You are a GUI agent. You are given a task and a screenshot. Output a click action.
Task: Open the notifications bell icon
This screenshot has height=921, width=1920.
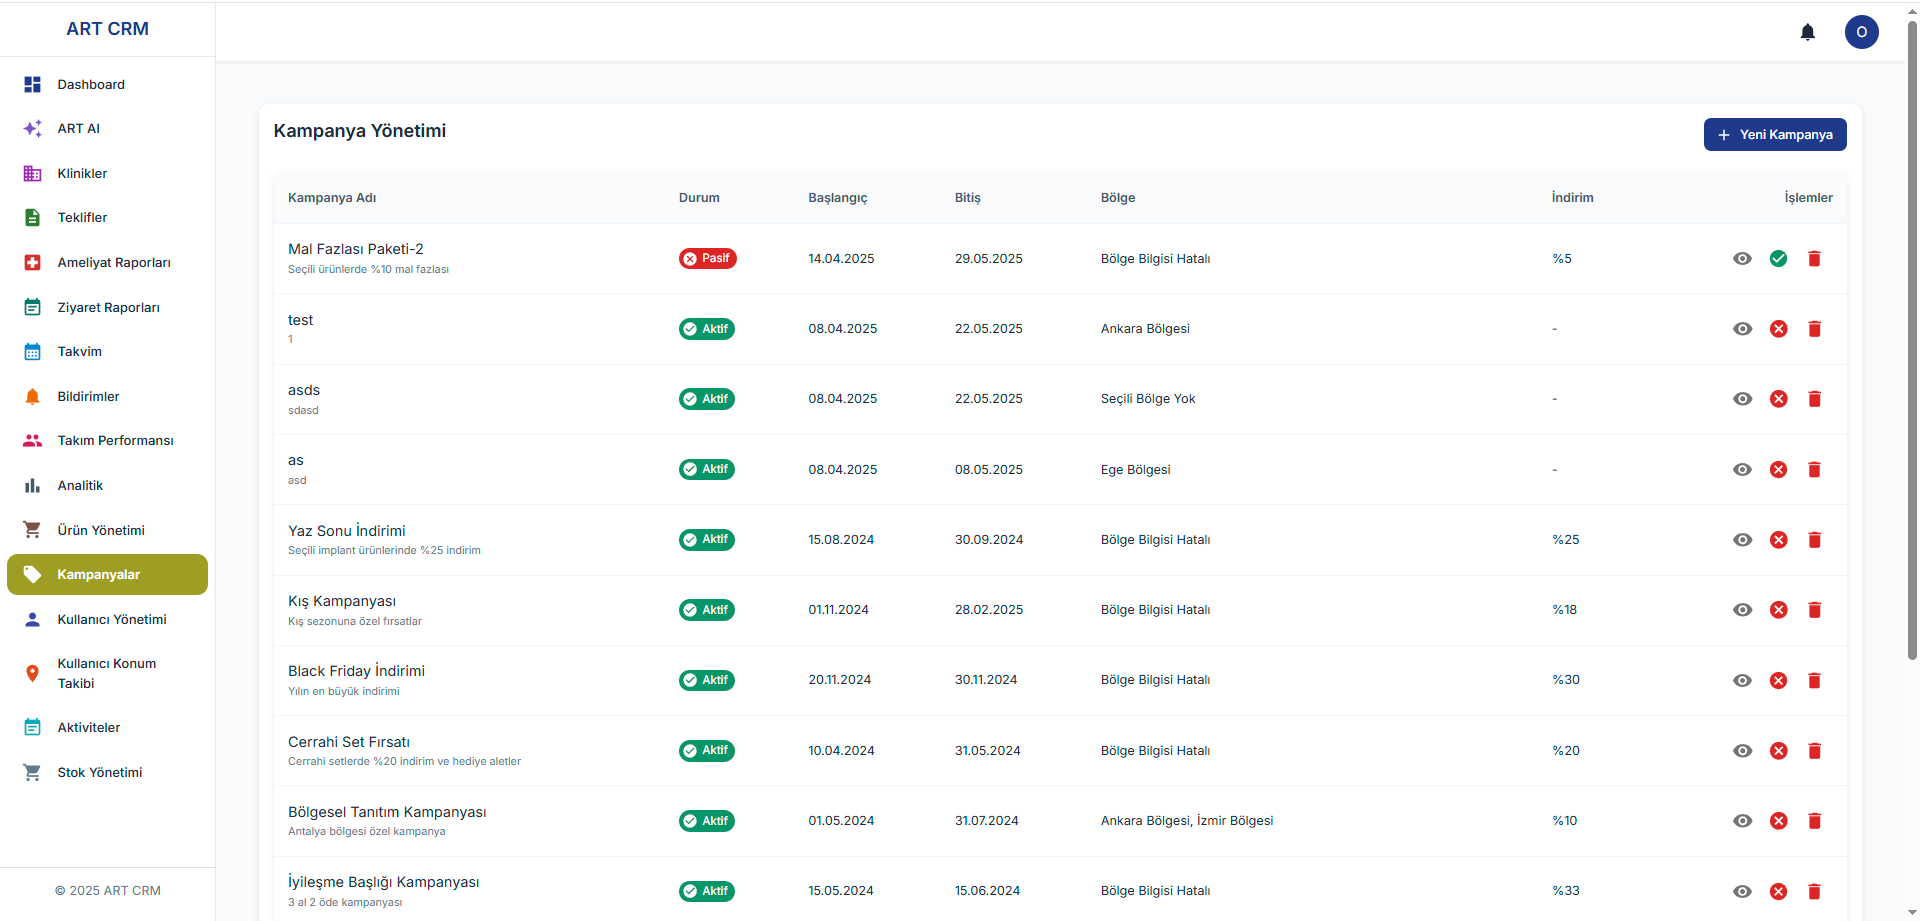point(1807,32)
